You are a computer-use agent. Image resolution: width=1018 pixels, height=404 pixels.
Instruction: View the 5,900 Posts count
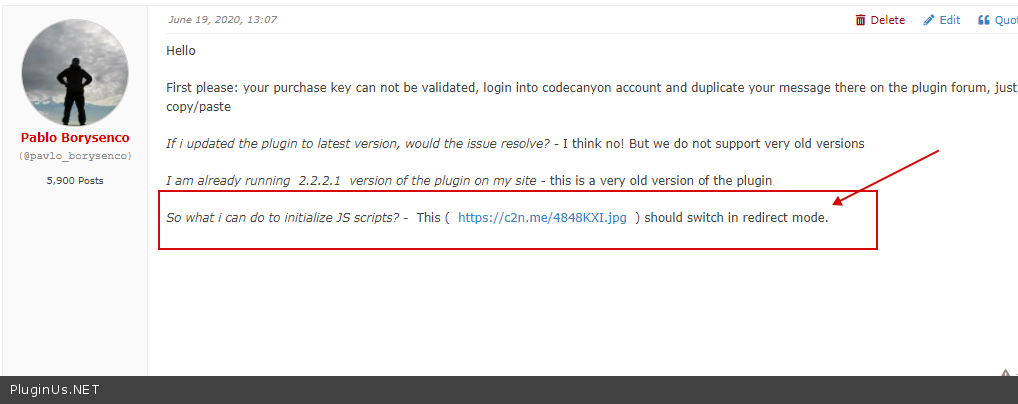coord(75,181)
